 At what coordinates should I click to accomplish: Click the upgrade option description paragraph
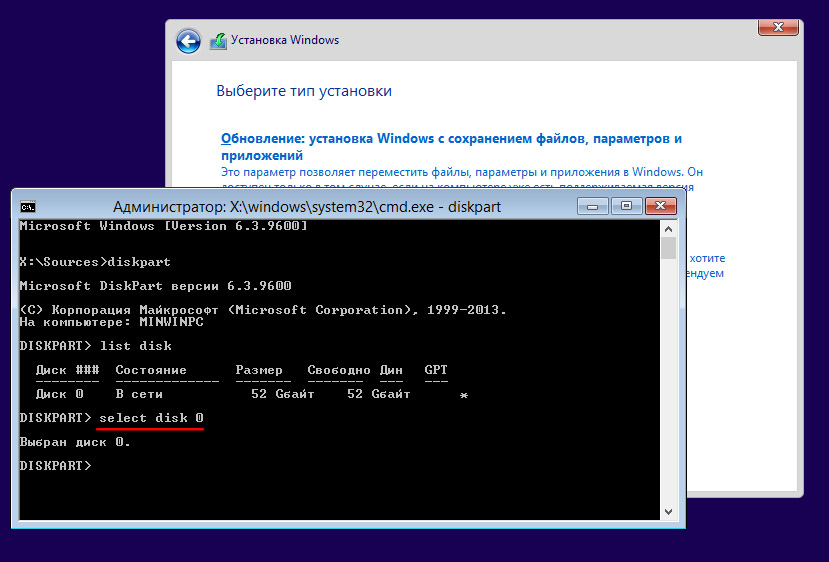pos(462,178)
